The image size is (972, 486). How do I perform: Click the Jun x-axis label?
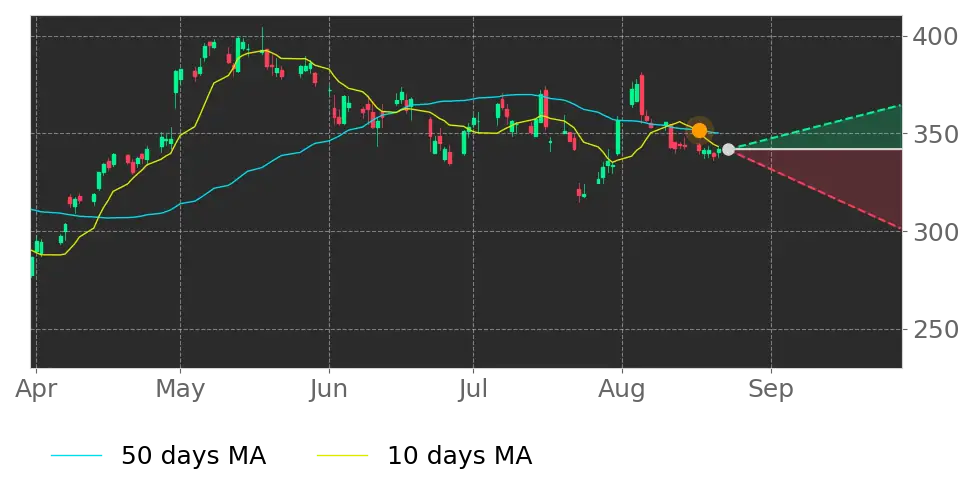point(329,389)
